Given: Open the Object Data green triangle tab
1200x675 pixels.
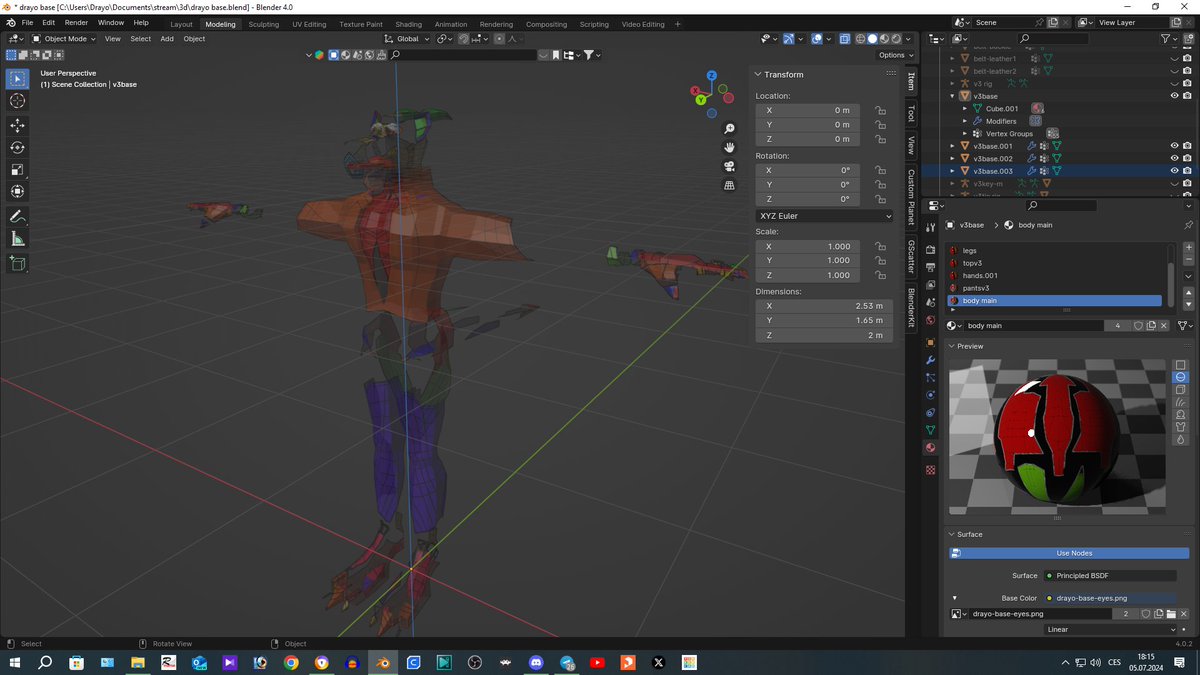Looking at the screenshot, I should pyautogui.click(x=931, y=430).
